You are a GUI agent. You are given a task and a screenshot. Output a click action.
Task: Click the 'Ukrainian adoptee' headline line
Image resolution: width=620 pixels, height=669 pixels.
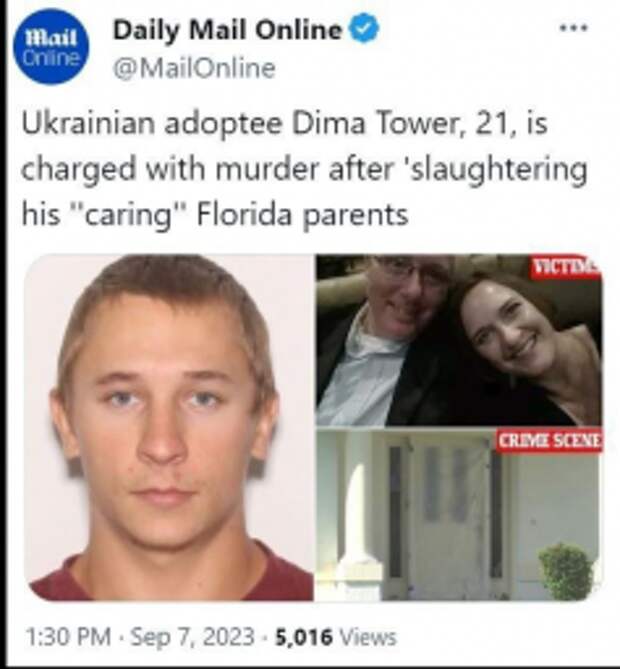click(284, 125)
